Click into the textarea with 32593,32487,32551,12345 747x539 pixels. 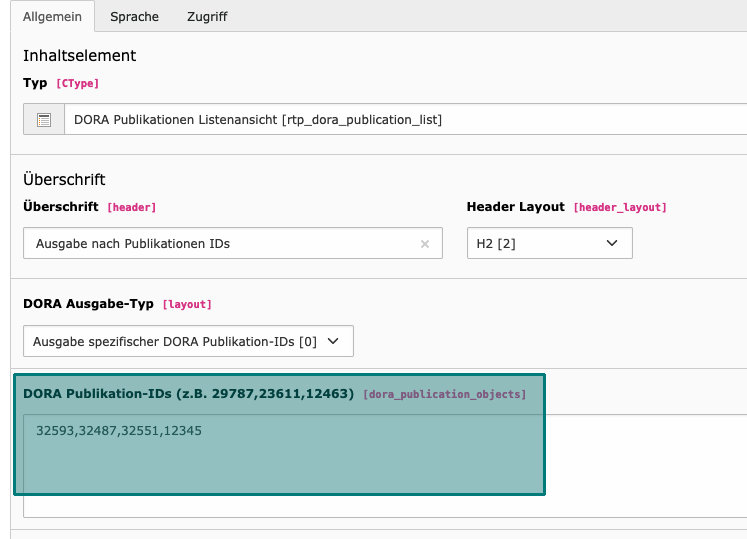(x=385, y=466)
